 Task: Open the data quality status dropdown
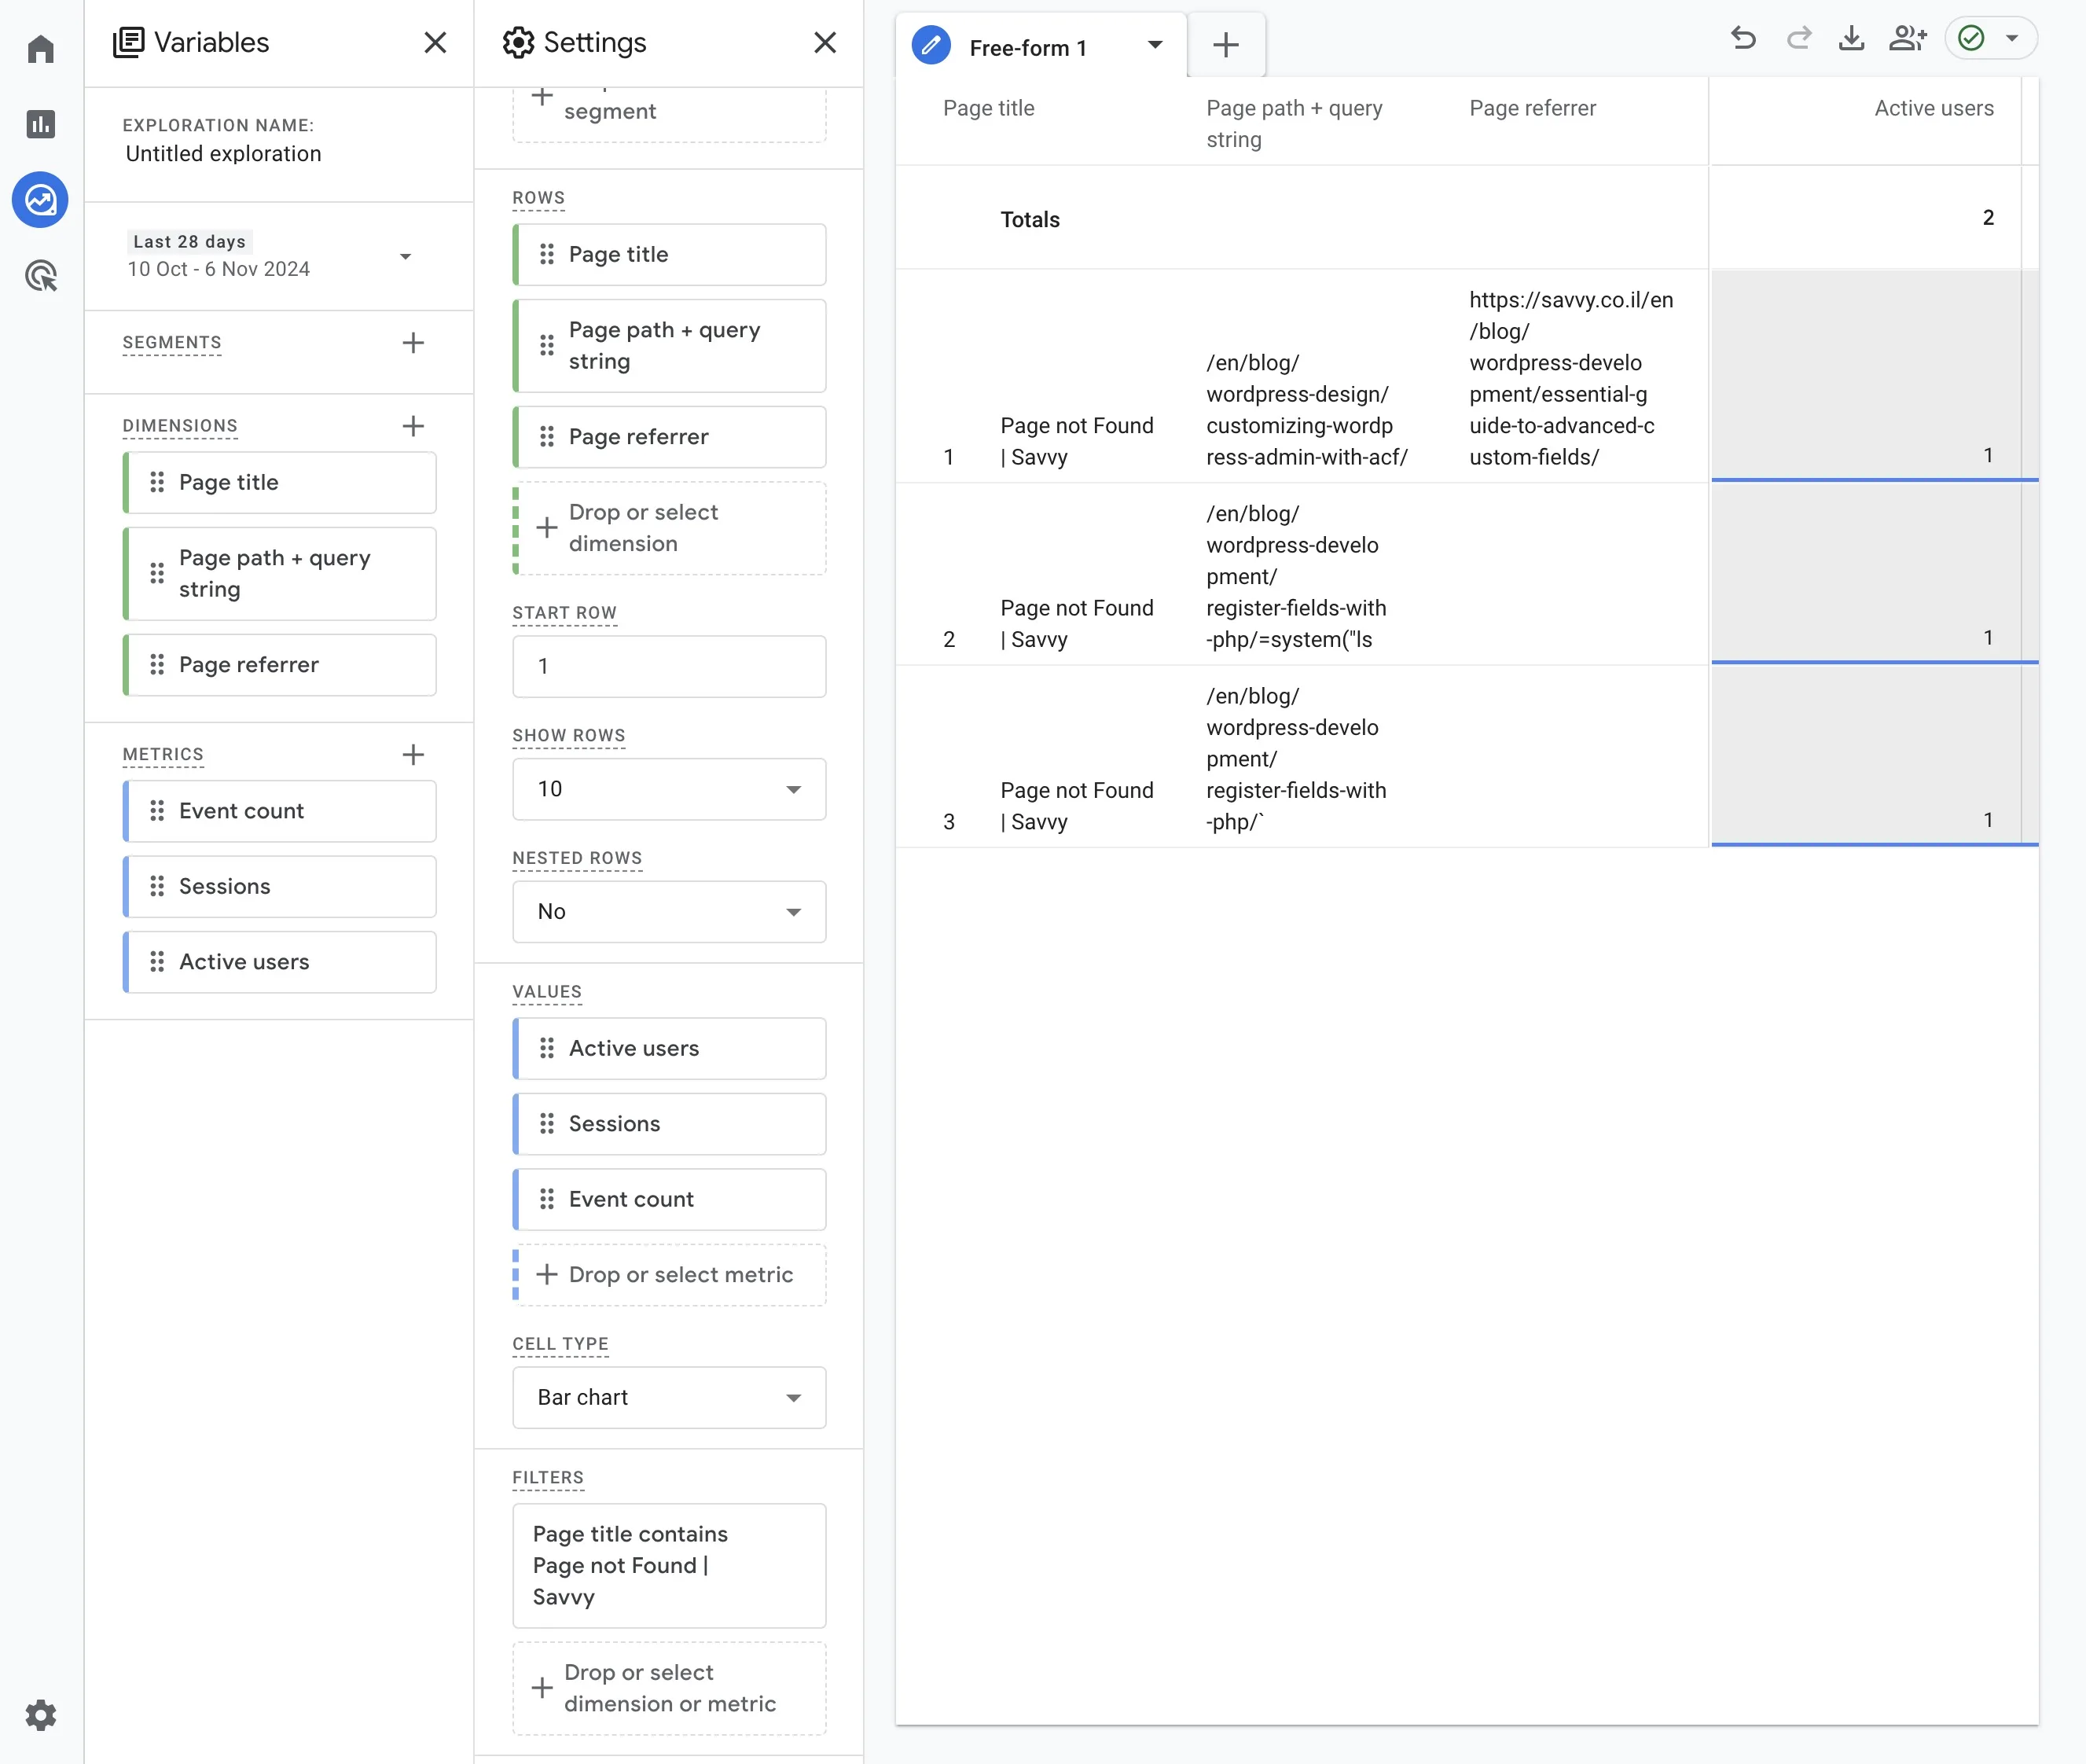pyautogui.click(x=1991, y=38)
